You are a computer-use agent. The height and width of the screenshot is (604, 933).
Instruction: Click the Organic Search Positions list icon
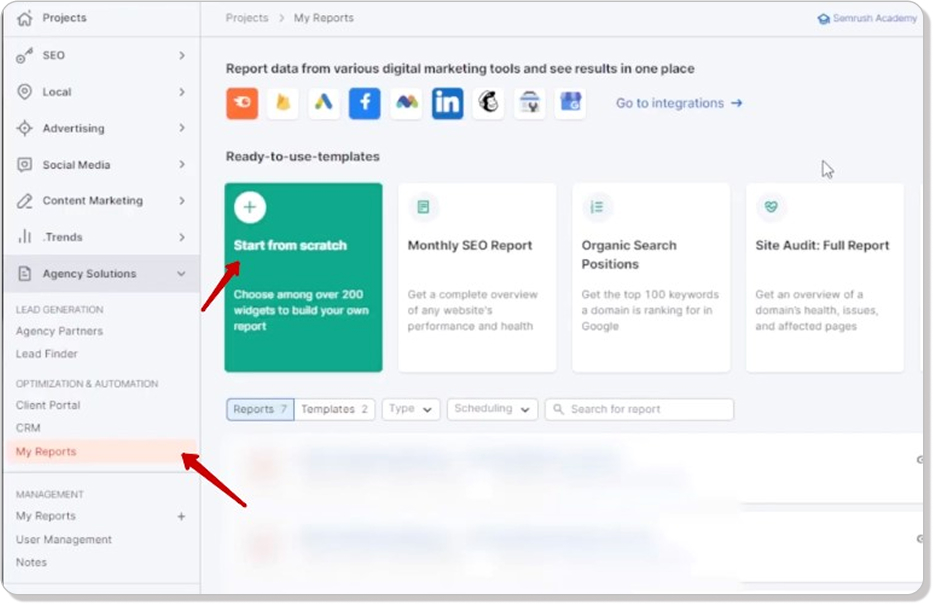pyautogui.click(x=597, y=207)
